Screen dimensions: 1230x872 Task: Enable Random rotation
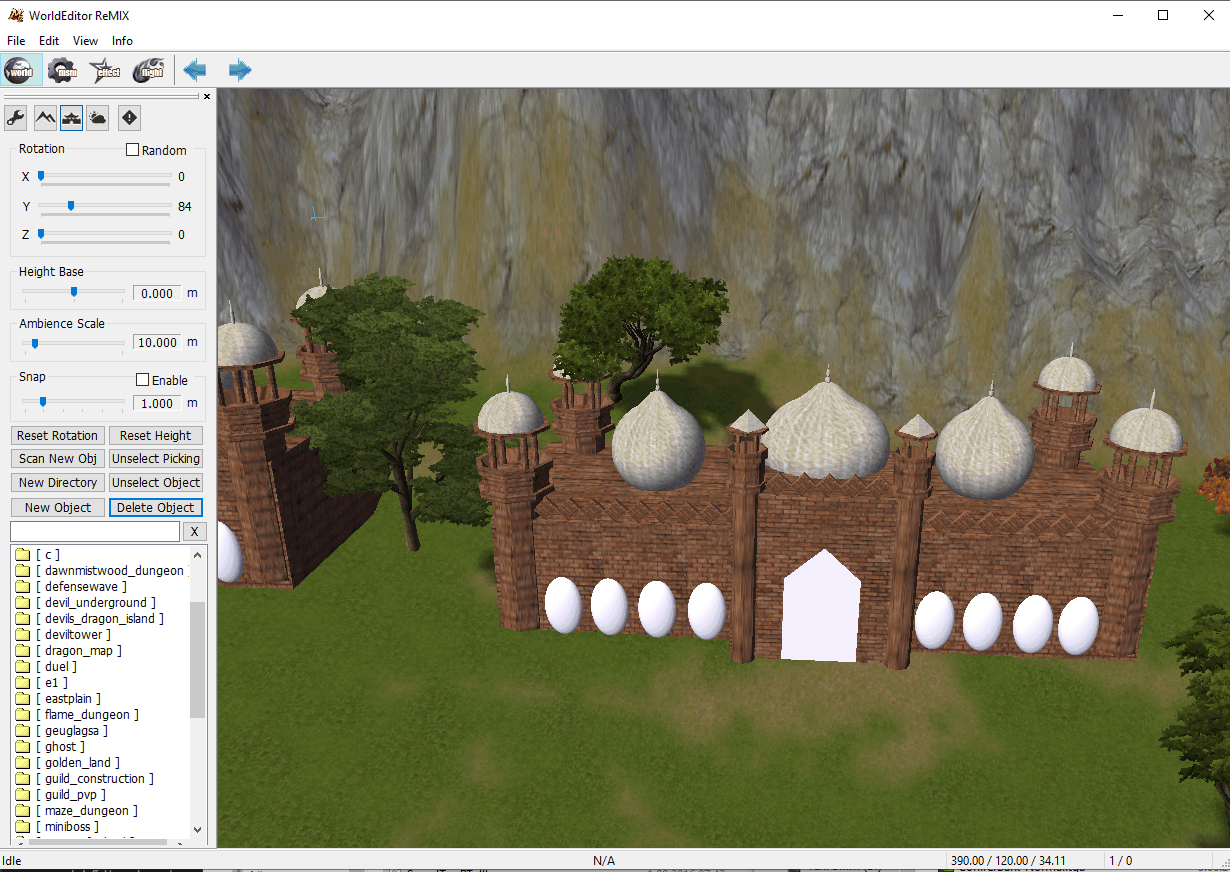(132, 149)
